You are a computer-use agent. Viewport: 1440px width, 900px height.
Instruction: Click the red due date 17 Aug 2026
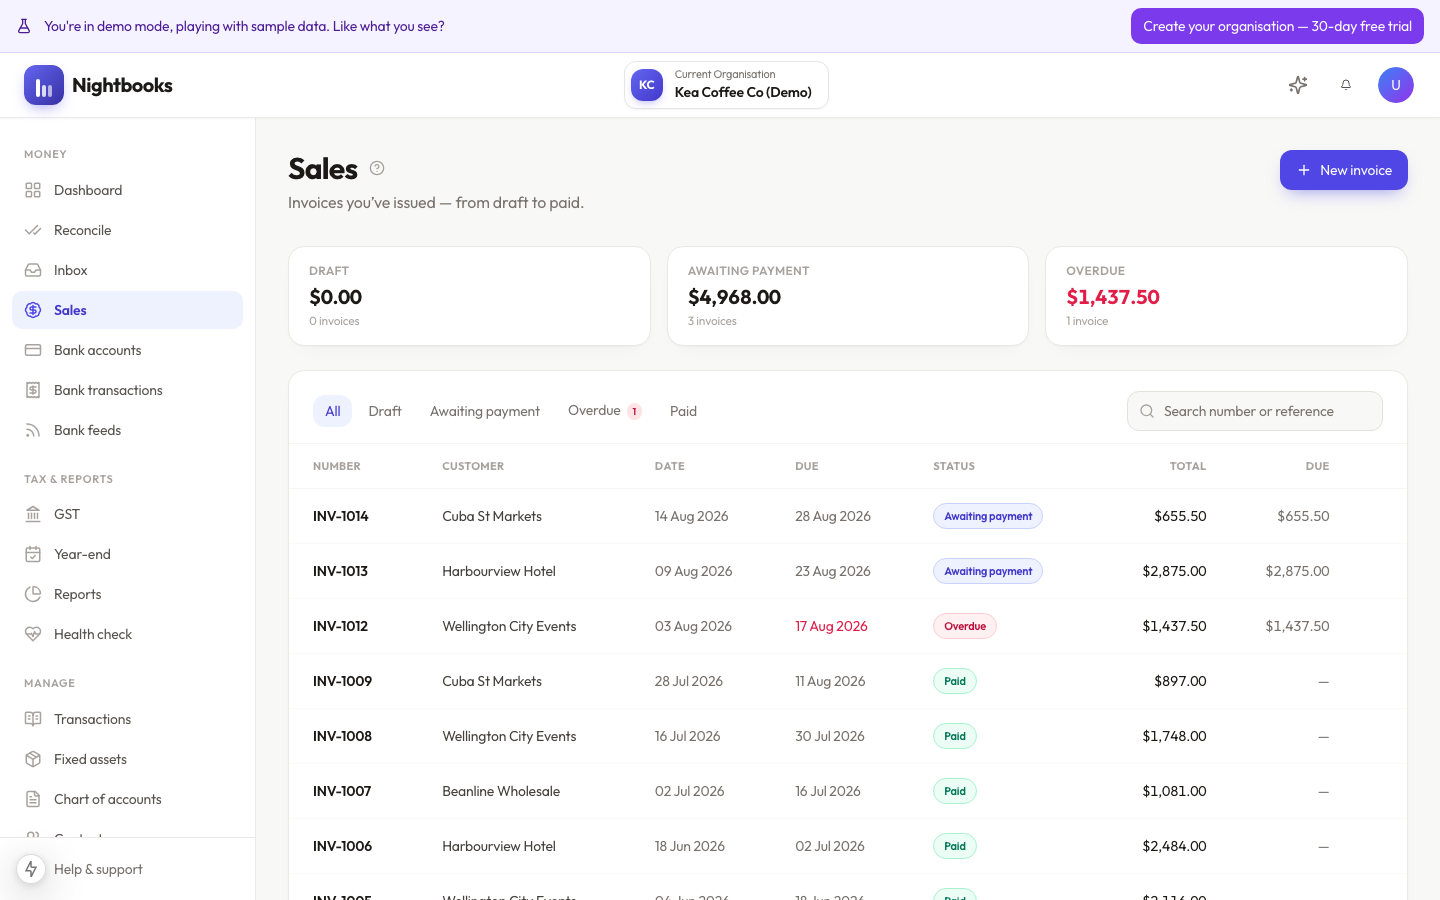point(831,626)
